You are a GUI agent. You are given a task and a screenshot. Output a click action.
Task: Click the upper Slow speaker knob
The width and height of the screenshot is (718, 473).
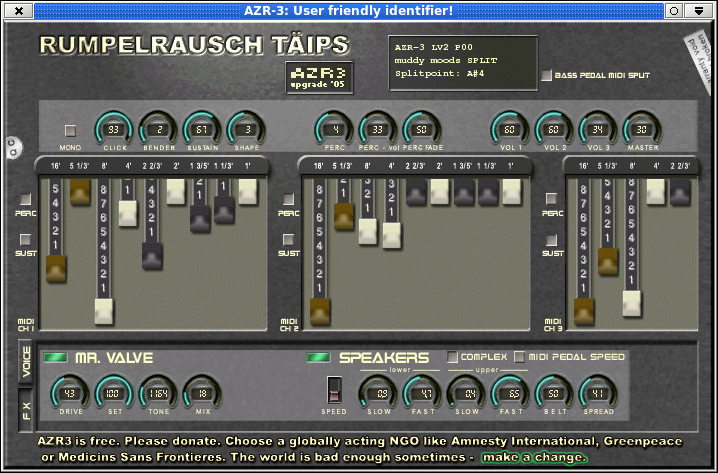pyautogui.click(x=466, y=393)
